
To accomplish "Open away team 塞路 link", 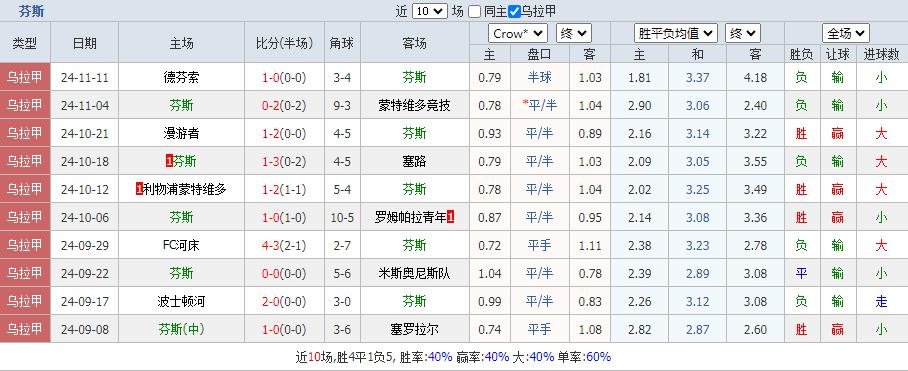I will click(415, 161).
